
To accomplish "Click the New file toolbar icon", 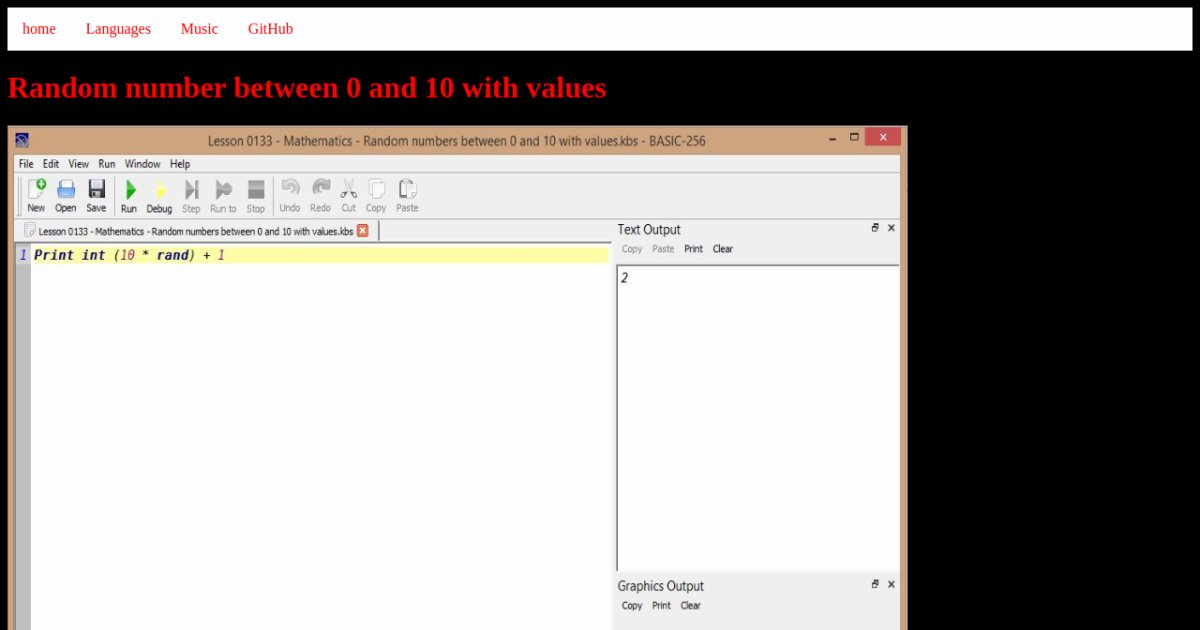I will point(36,190).
